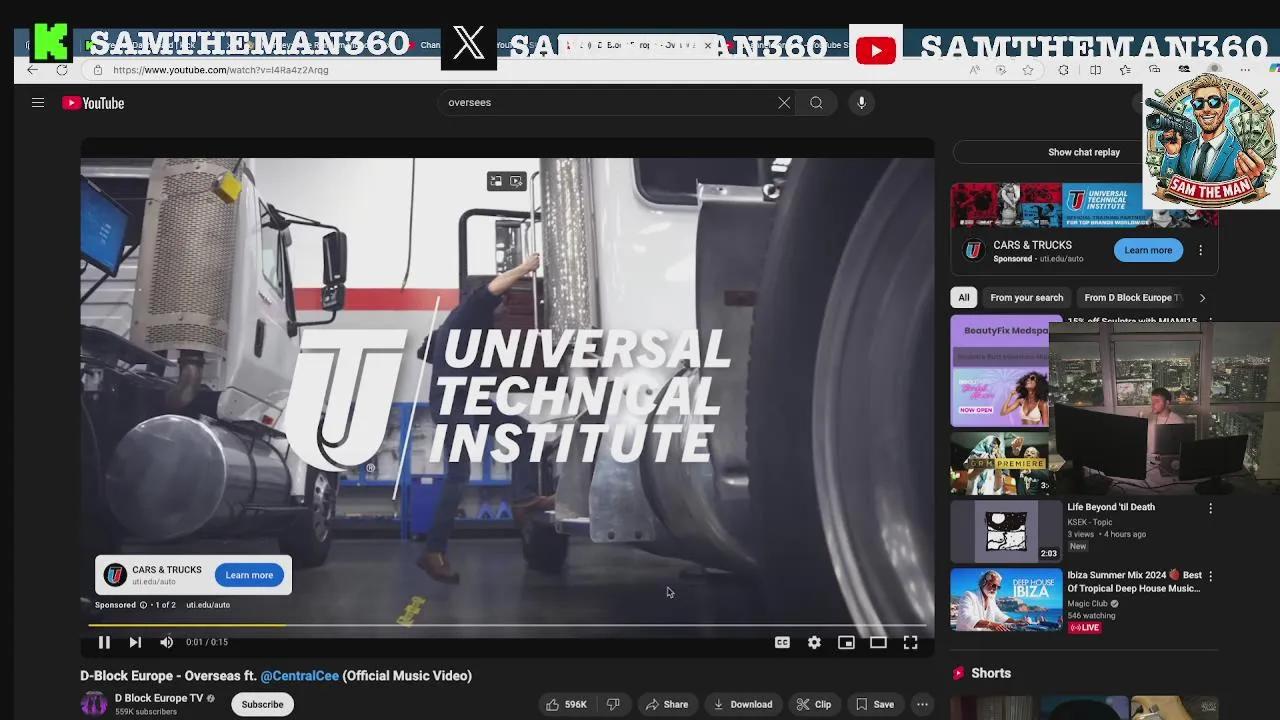1280x720 pixels.
Task: Bookmark page with star icon
Action: click(1027, 70)
